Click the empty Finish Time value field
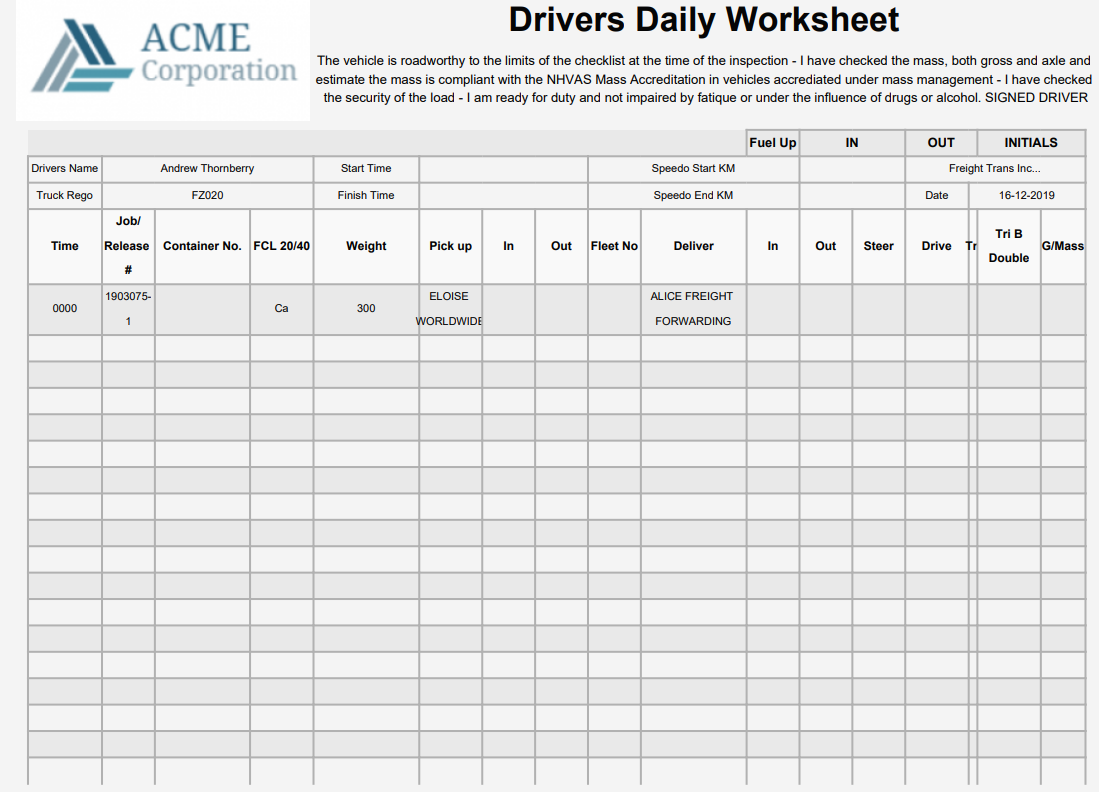1099x792 pixels. (503, 196)
